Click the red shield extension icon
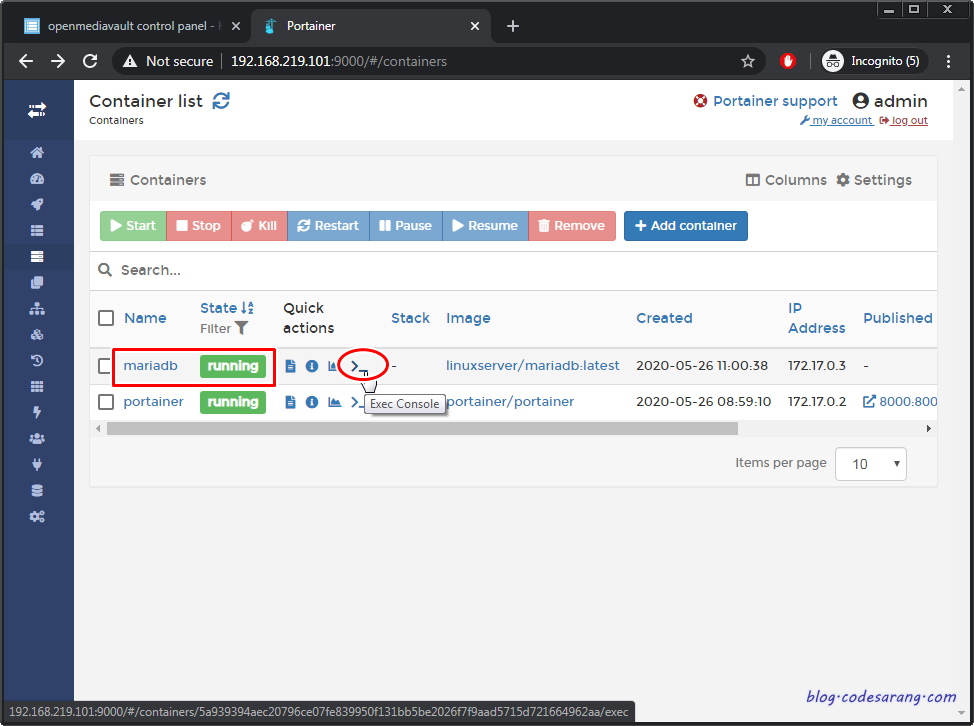Viewport: 974px width, 726px height. point(788,61)
